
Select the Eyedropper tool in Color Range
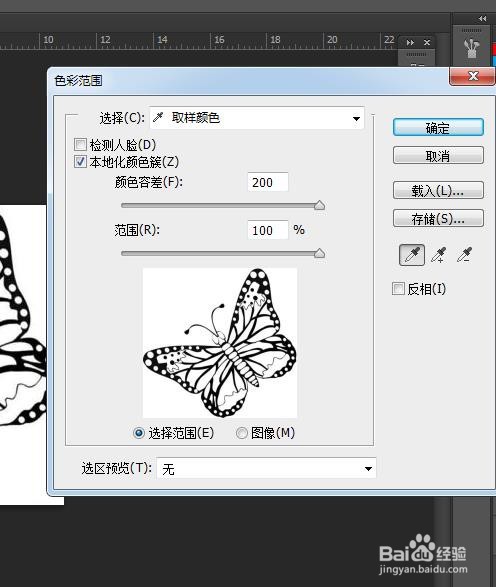(412, 255)
